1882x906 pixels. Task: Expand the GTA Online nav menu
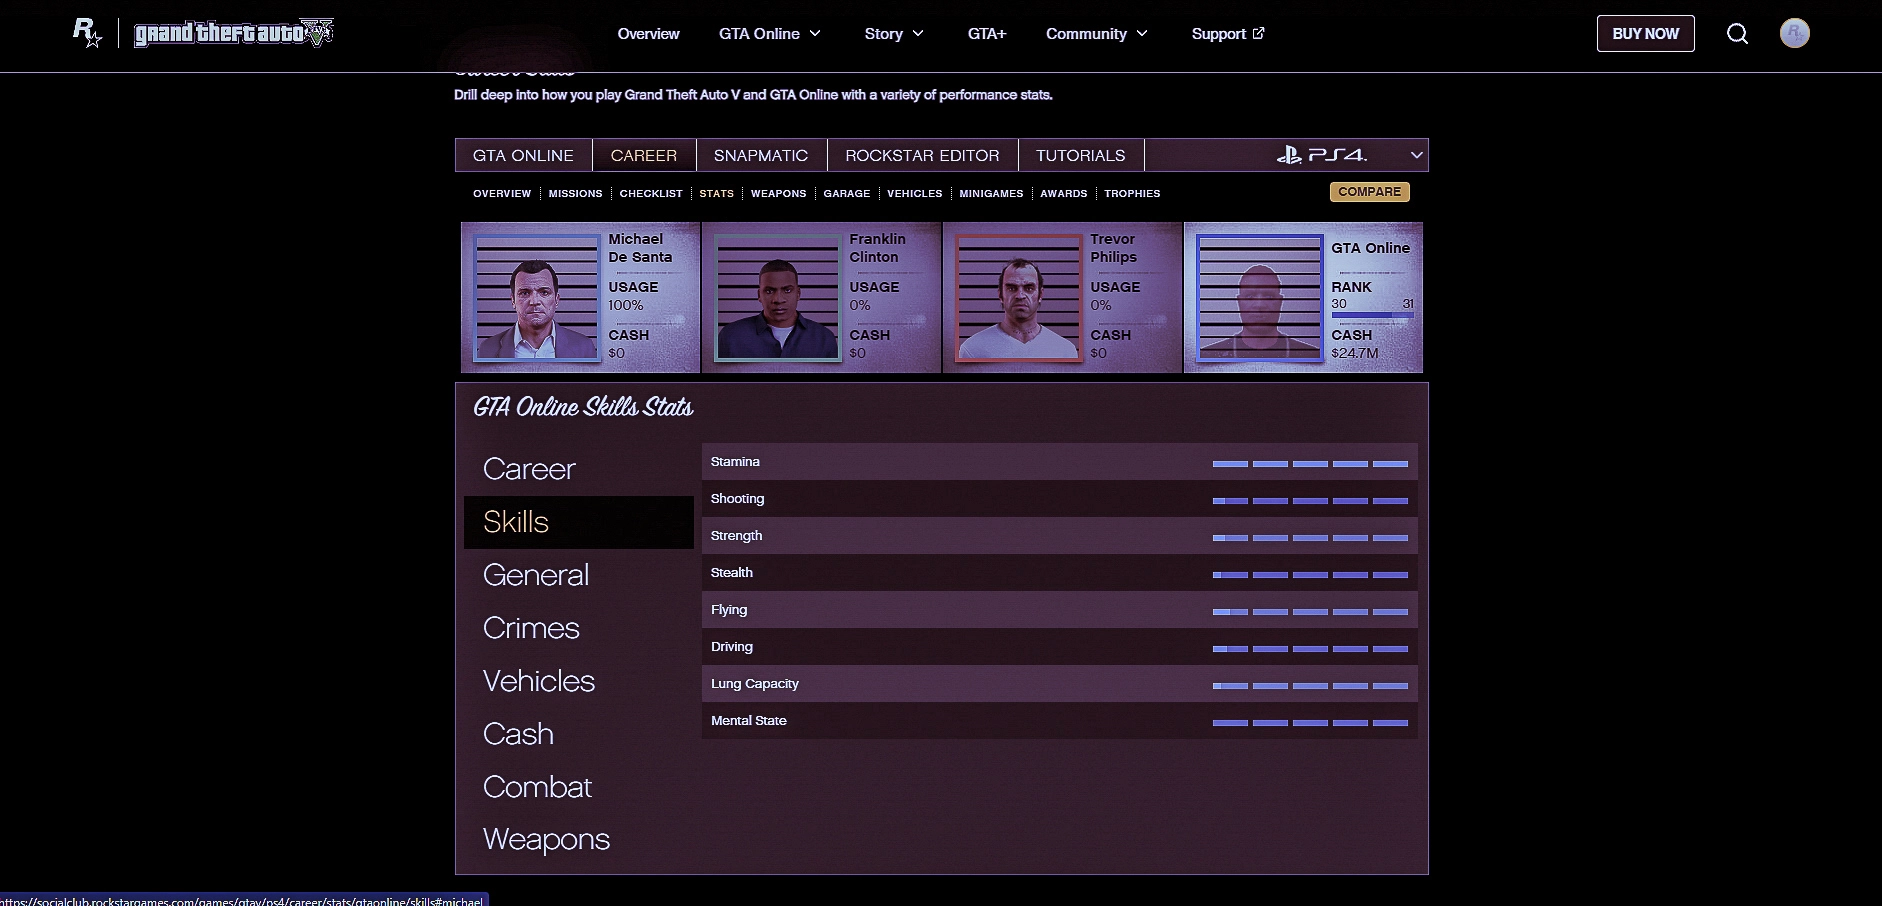[x=769, y=34]
